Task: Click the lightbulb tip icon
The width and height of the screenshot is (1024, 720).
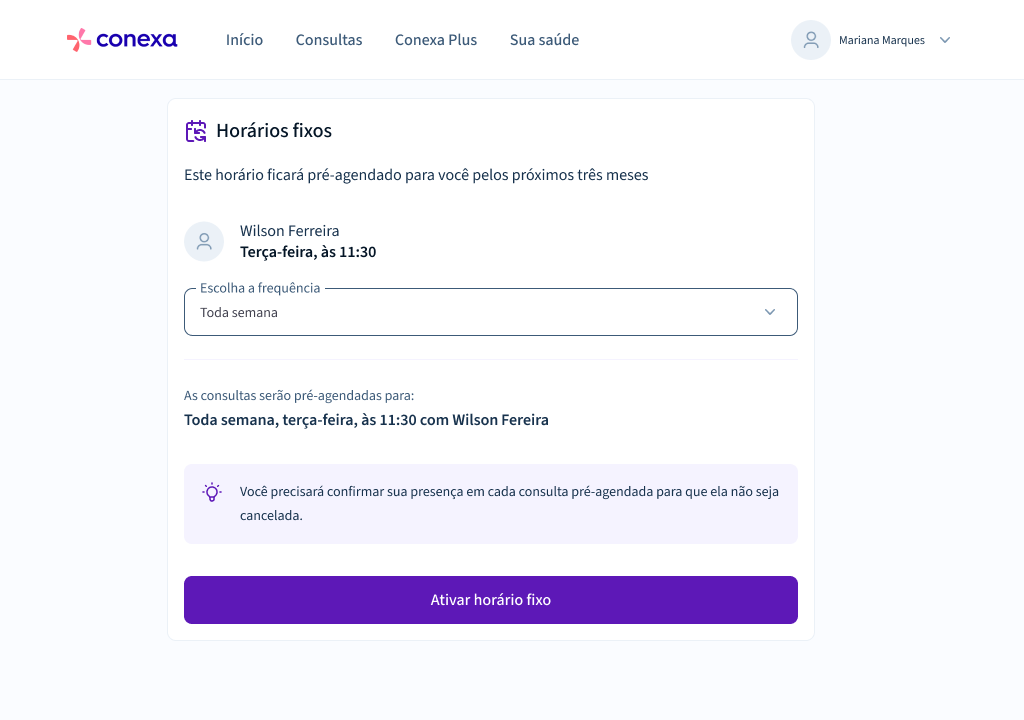Action: (x=212, y=492)
